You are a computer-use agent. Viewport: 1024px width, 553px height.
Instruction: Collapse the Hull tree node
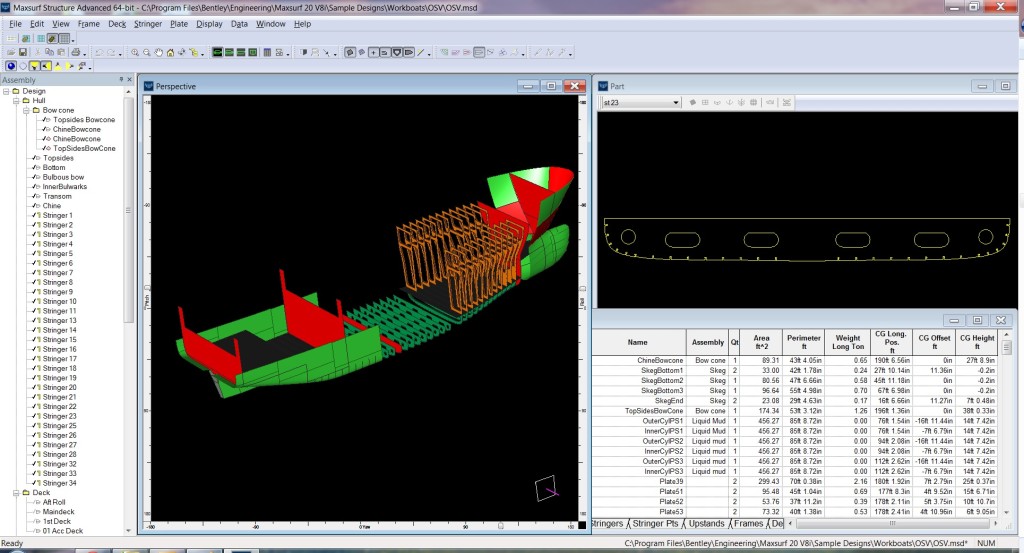click(16, 101)
